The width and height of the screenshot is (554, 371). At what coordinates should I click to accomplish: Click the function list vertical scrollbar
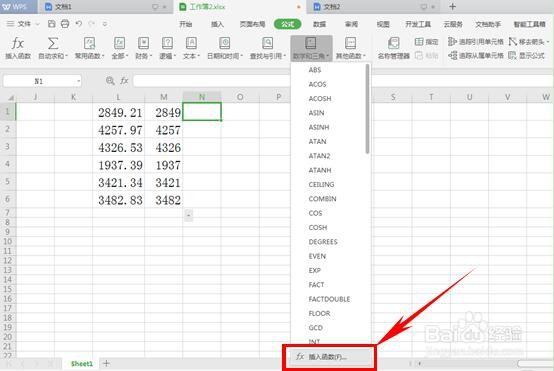pos(367,109)
